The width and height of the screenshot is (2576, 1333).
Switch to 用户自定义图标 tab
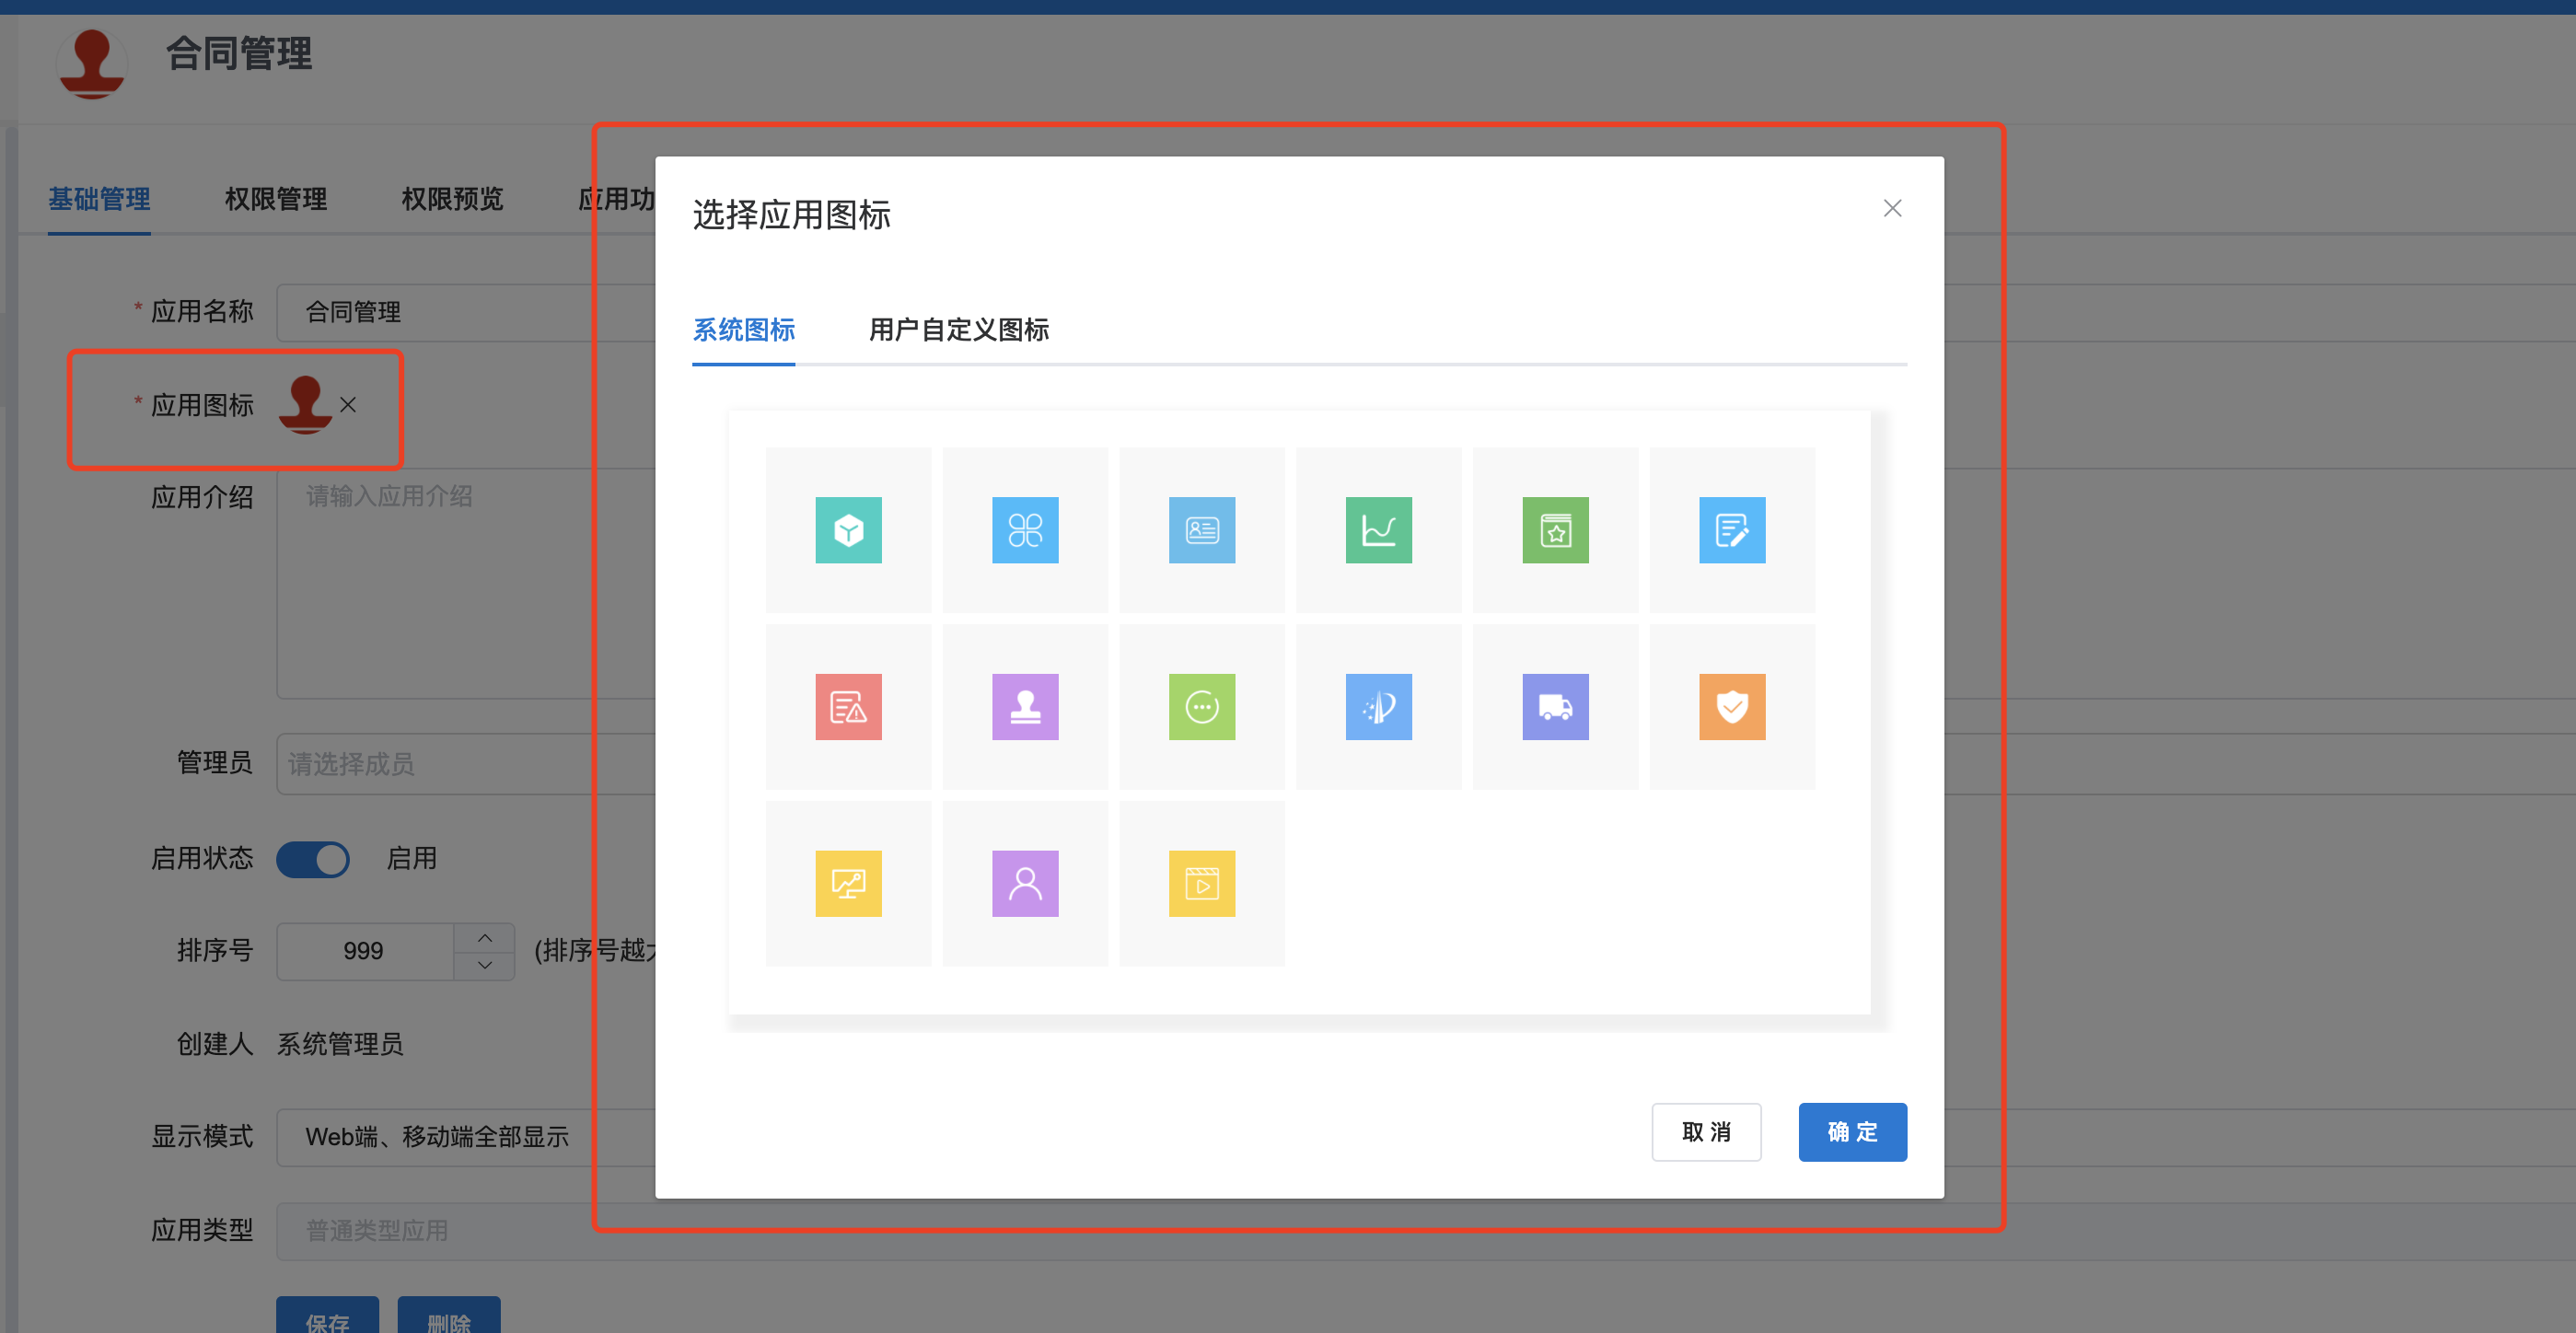click(958, 330)
